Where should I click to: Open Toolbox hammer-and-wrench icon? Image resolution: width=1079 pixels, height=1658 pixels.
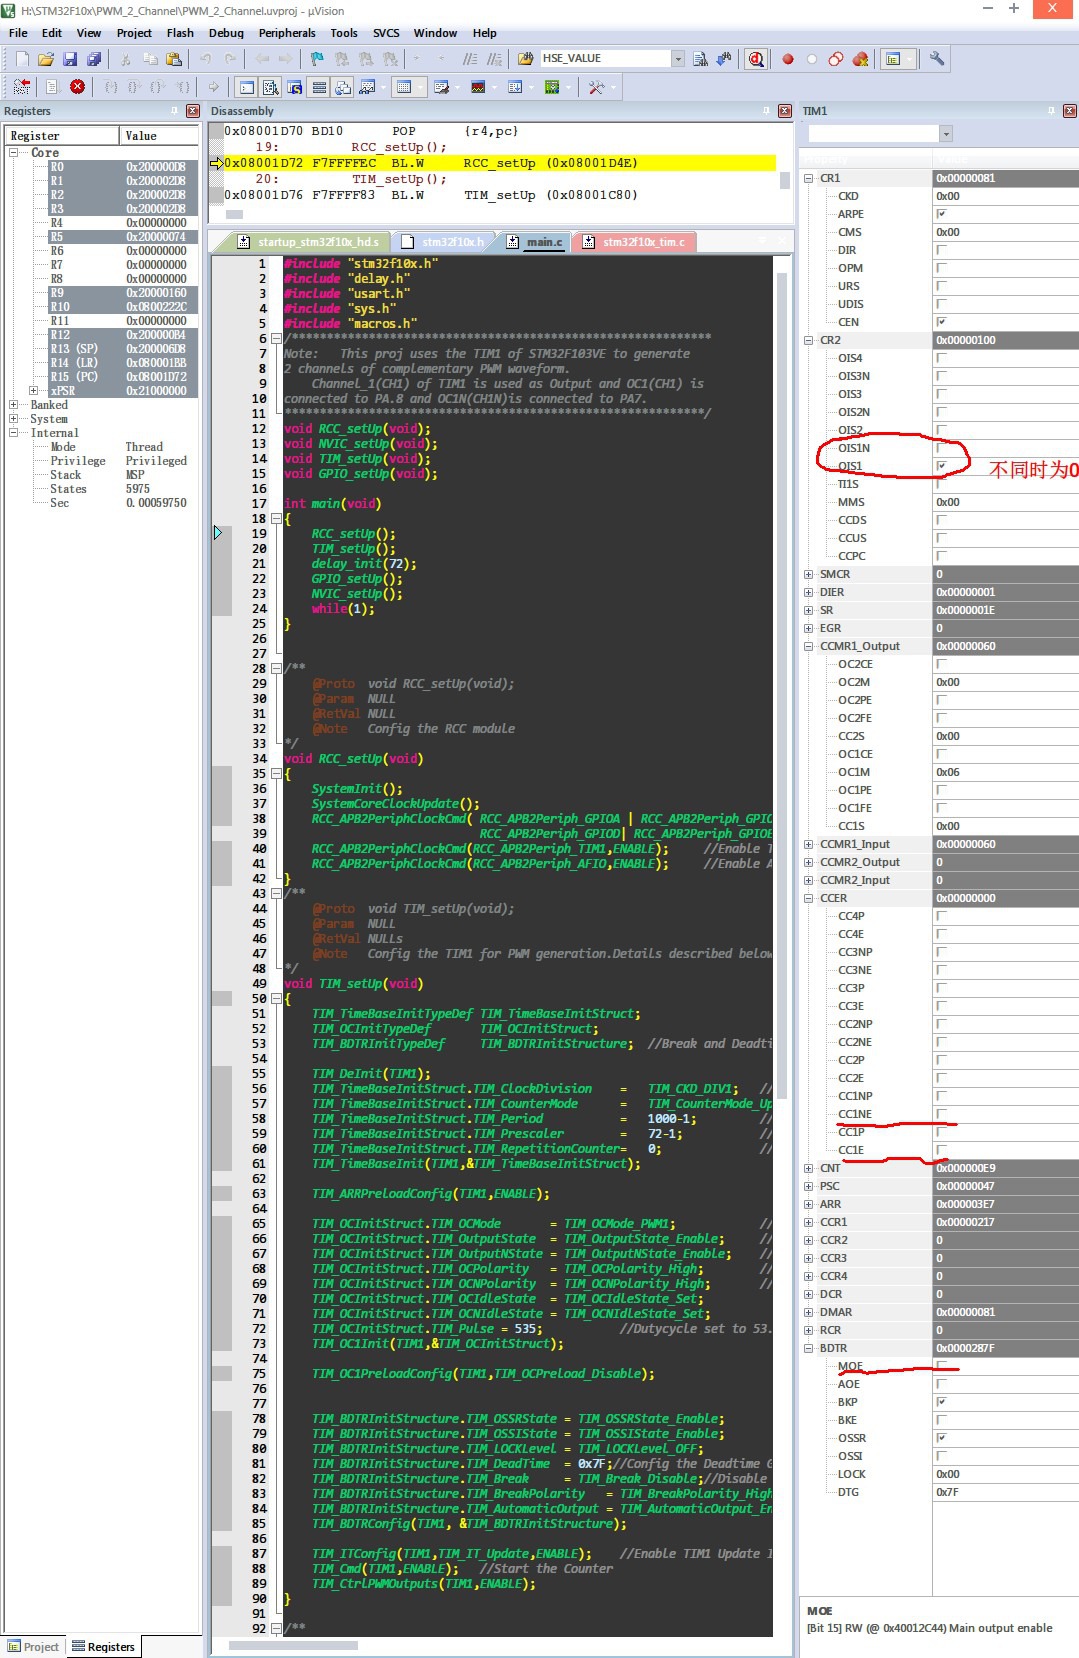tap(596, 87)
